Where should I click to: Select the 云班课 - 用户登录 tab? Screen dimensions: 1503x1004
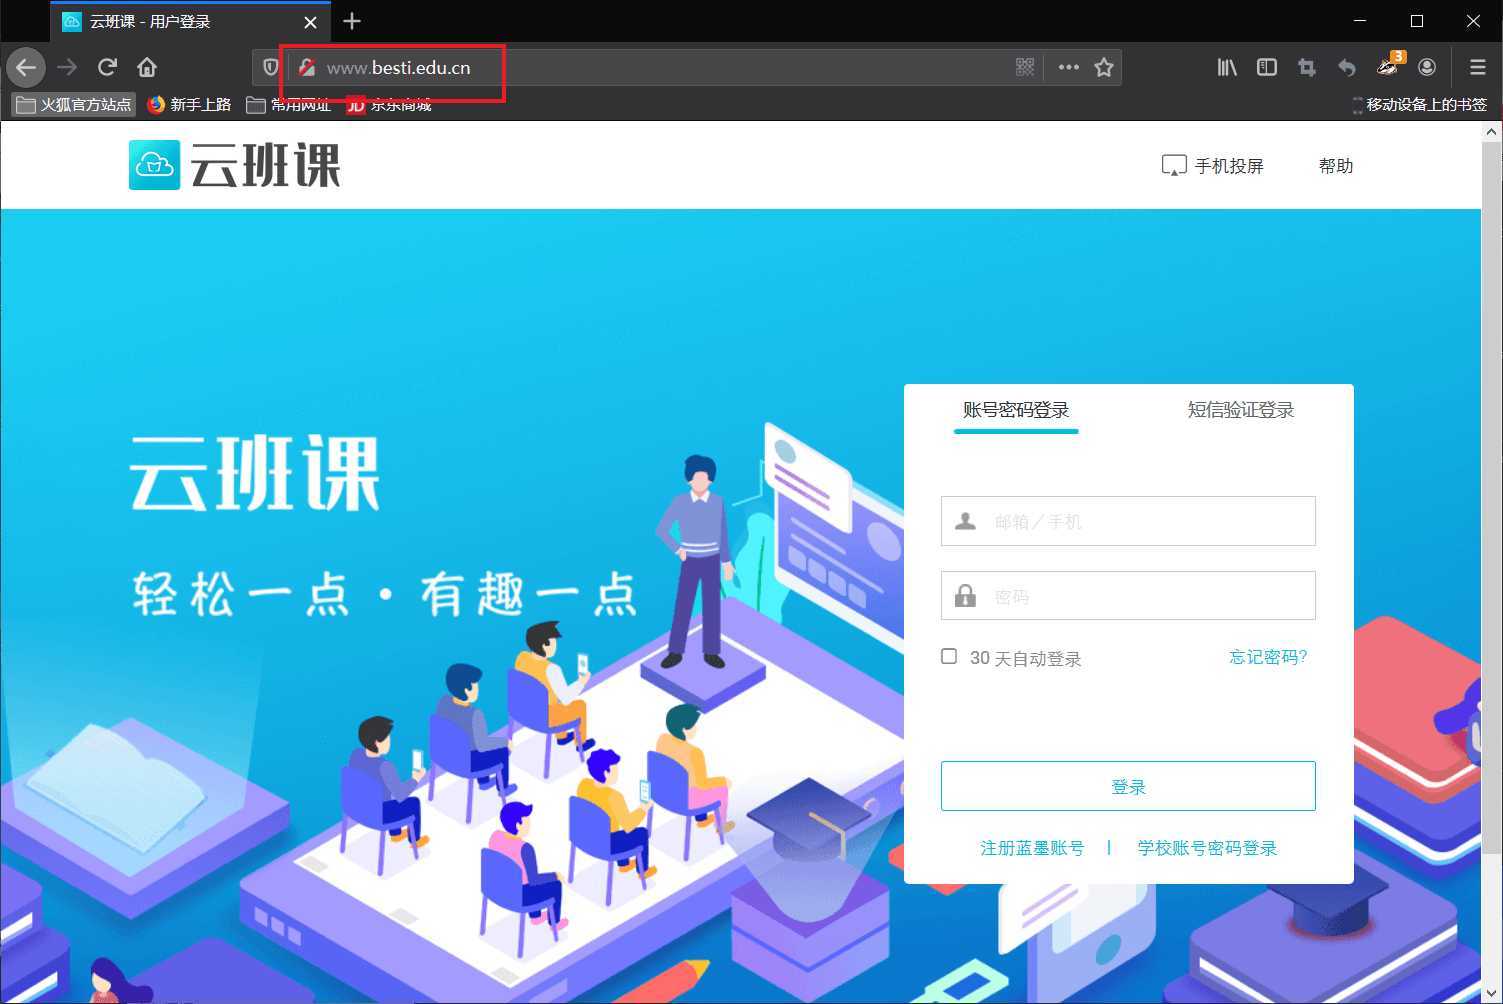(190, 22)
